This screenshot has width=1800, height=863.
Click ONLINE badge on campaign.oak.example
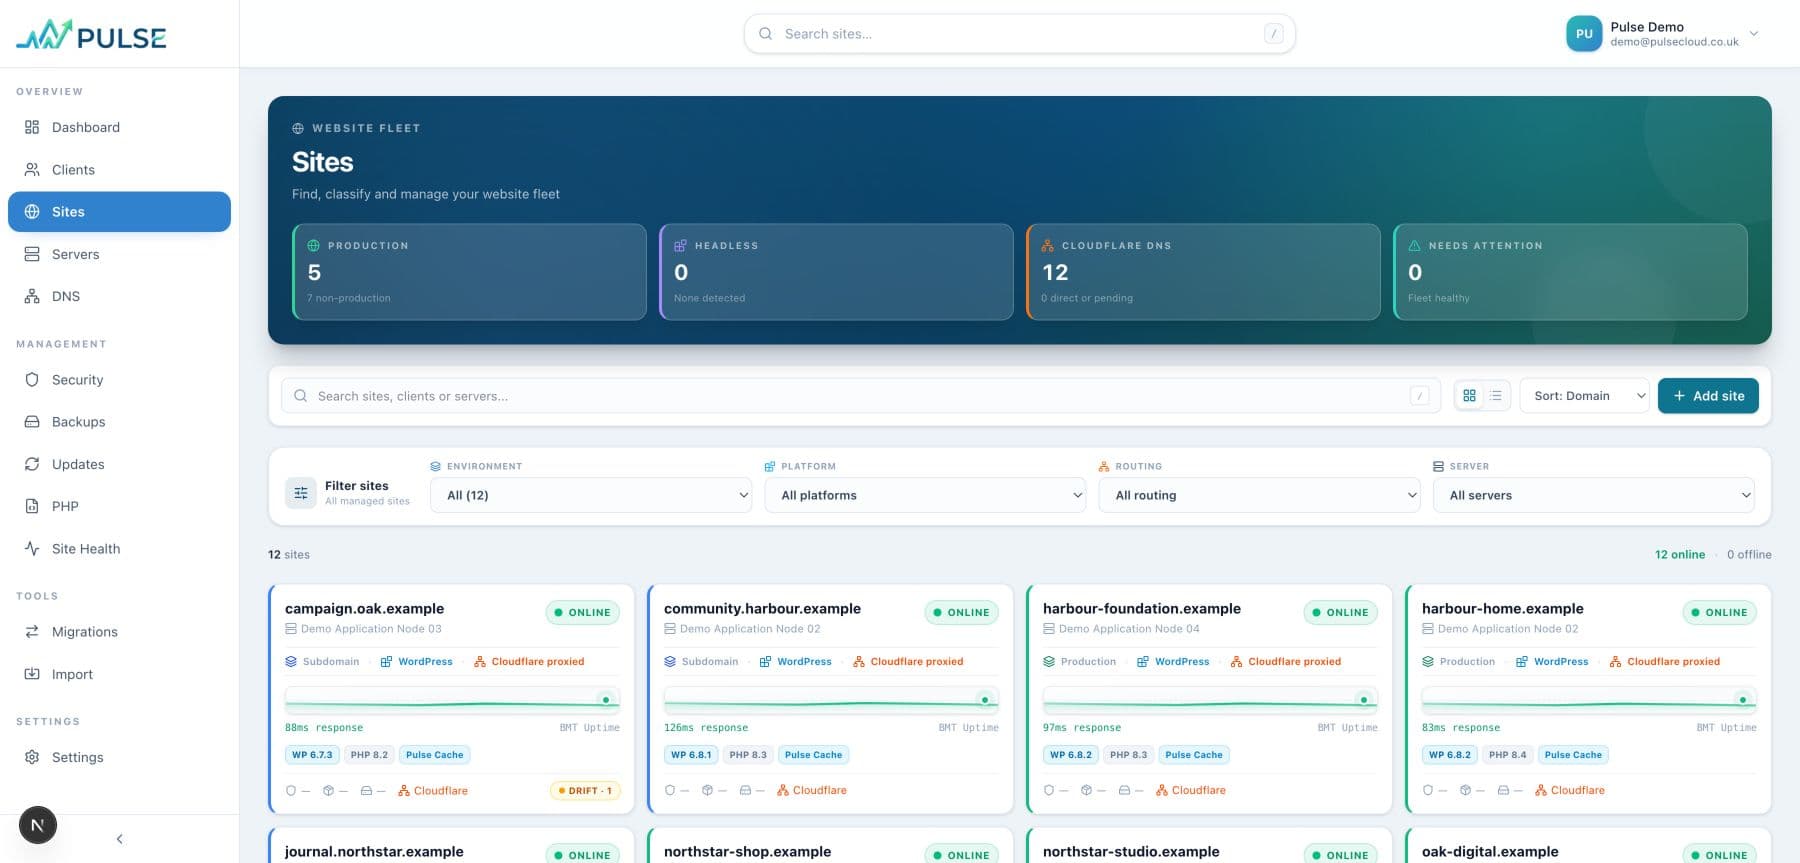tap(582, 612)
